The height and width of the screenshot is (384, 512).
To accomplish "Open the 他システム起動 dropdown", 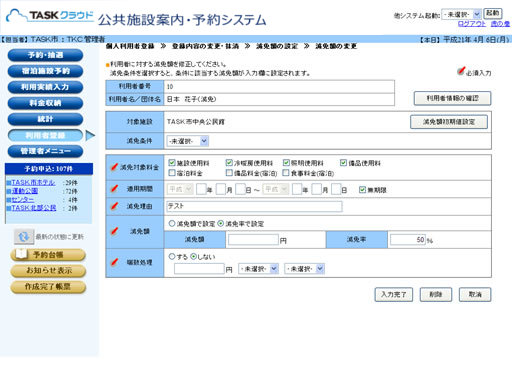I will tap(461, 14).
